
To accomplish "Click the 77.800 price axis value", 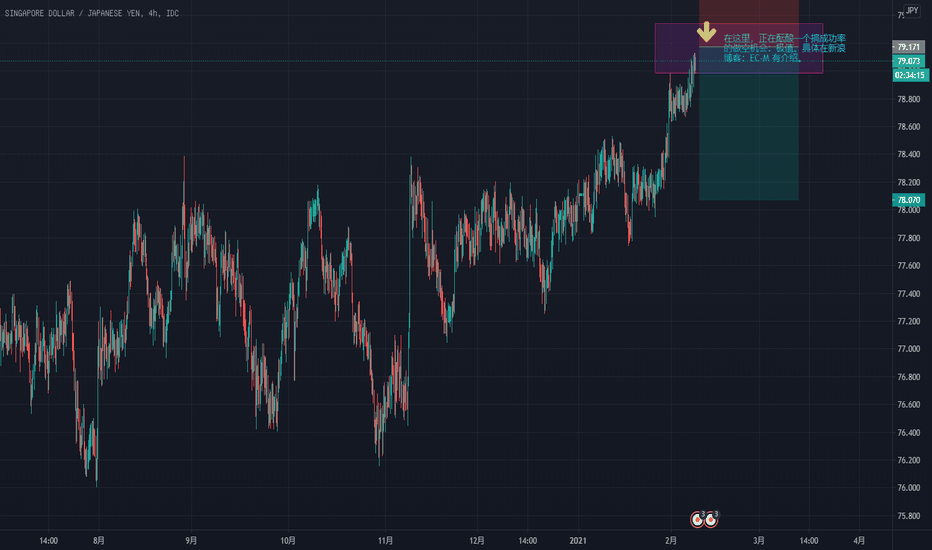I will click(x=909, y=238).
